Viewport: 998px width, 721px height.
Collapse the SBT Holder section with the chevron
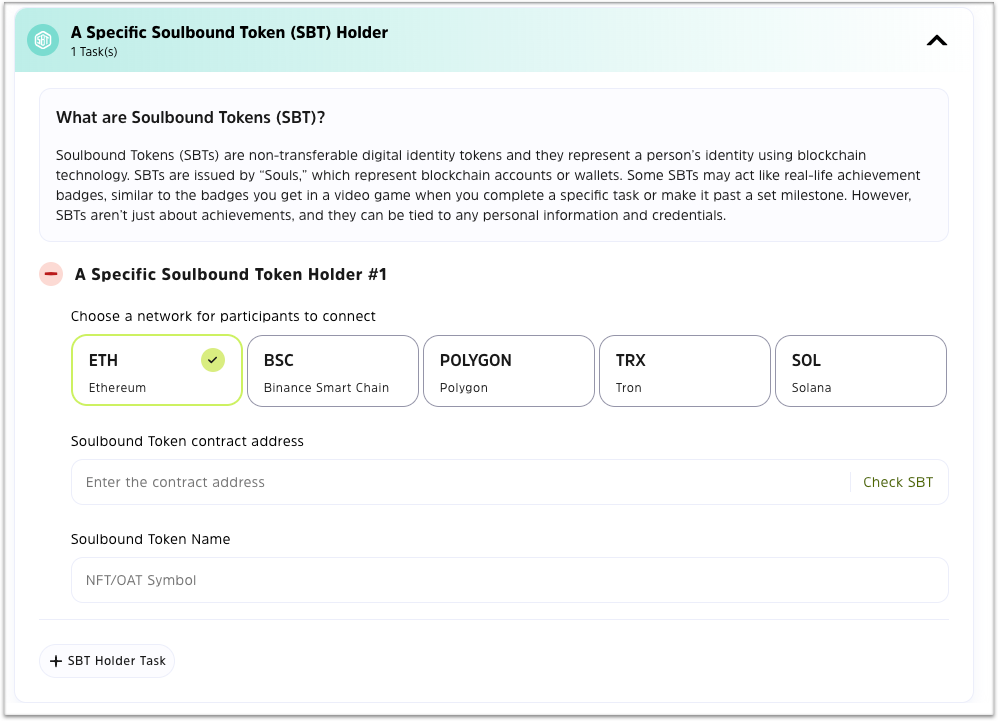point(936,41)
